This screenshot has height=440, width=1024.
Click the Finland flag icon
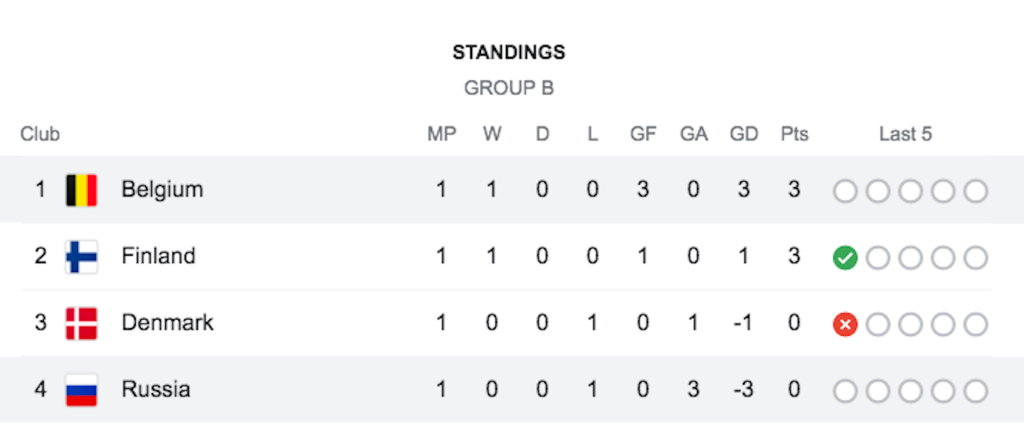coord(82,257)
